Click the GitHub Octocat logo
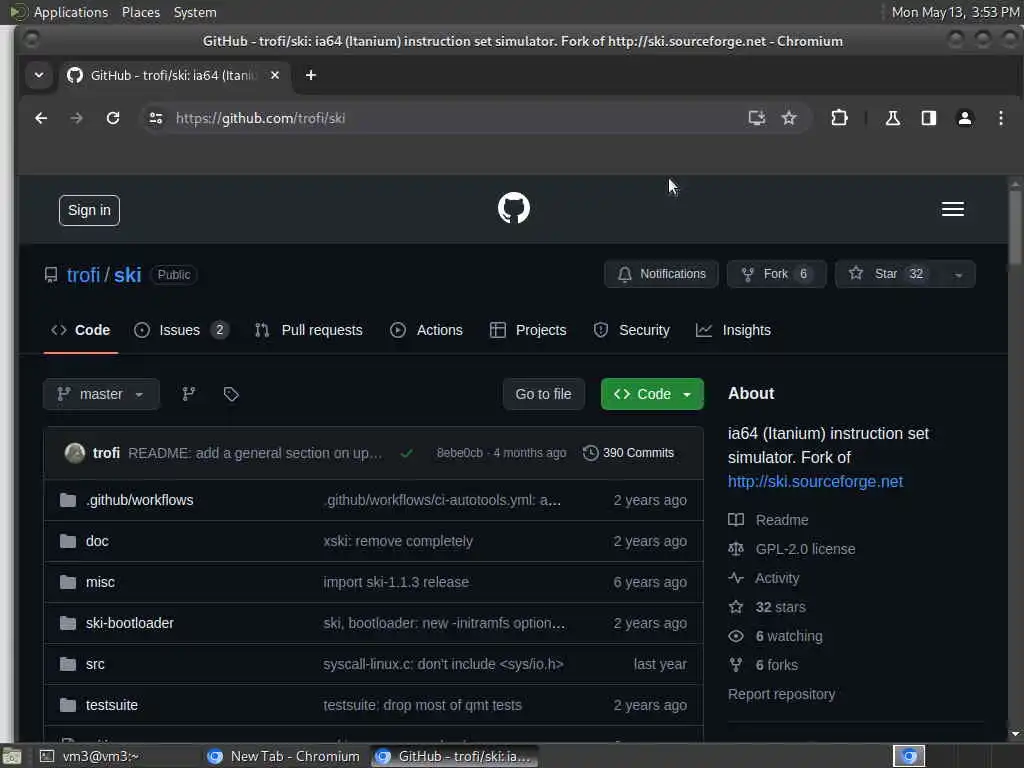The width and height of the screenshot is (1024, 768). point(513,208)
